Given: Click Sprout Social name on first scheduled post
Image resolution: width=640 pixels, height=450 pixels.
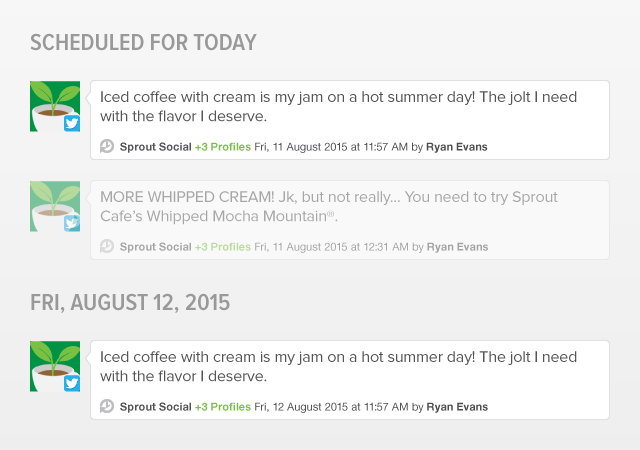Looking at the screenshot, I should 156,147.
